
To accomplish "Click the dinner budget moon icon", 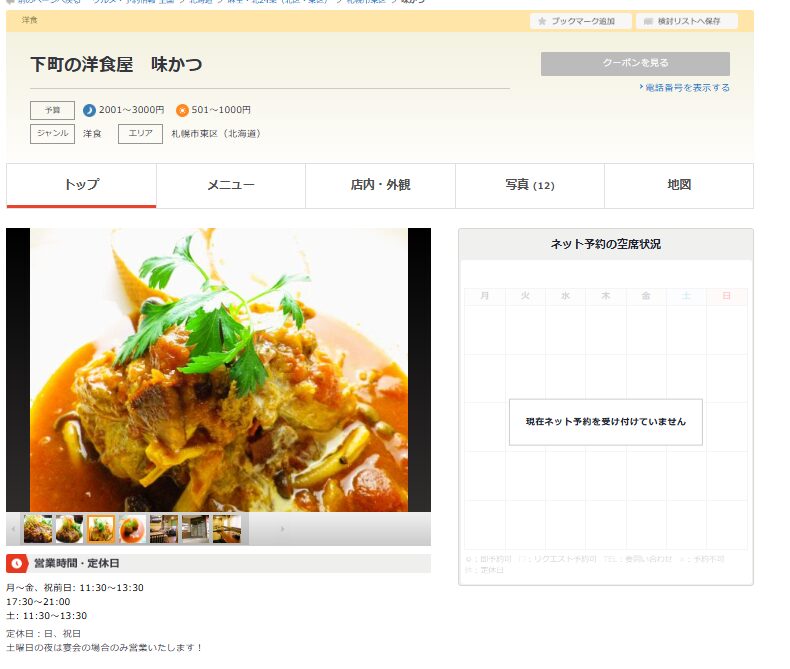I will 89,110.
